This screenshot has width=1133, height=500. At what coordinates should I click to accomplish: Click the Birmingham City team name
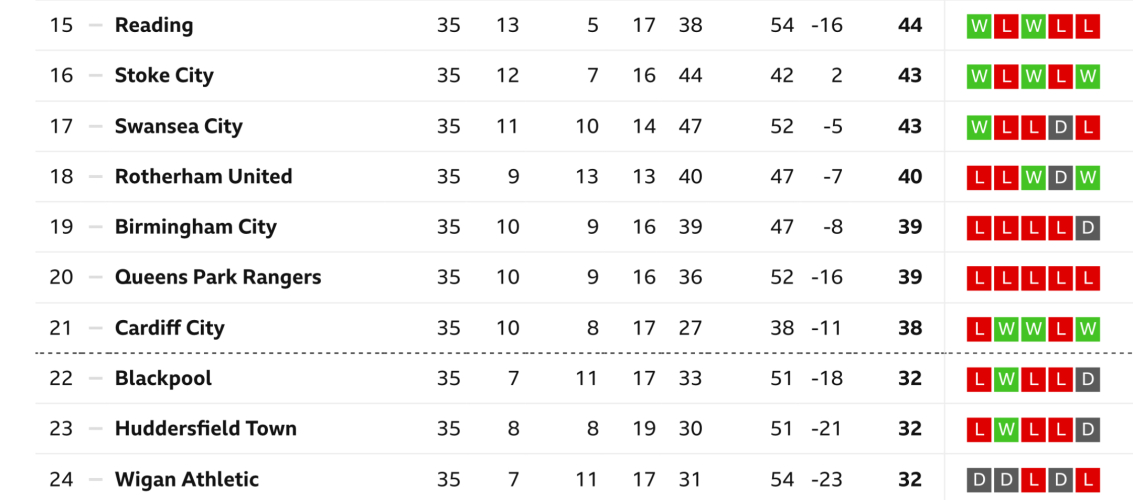pos(195,227)
